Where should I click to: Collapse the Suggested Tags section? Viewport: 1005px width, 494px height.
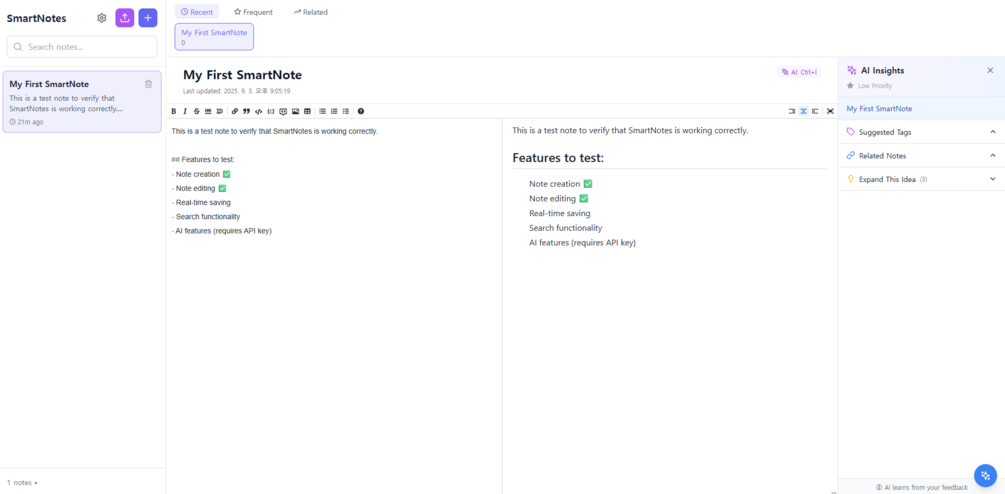(x=992, y=132)
